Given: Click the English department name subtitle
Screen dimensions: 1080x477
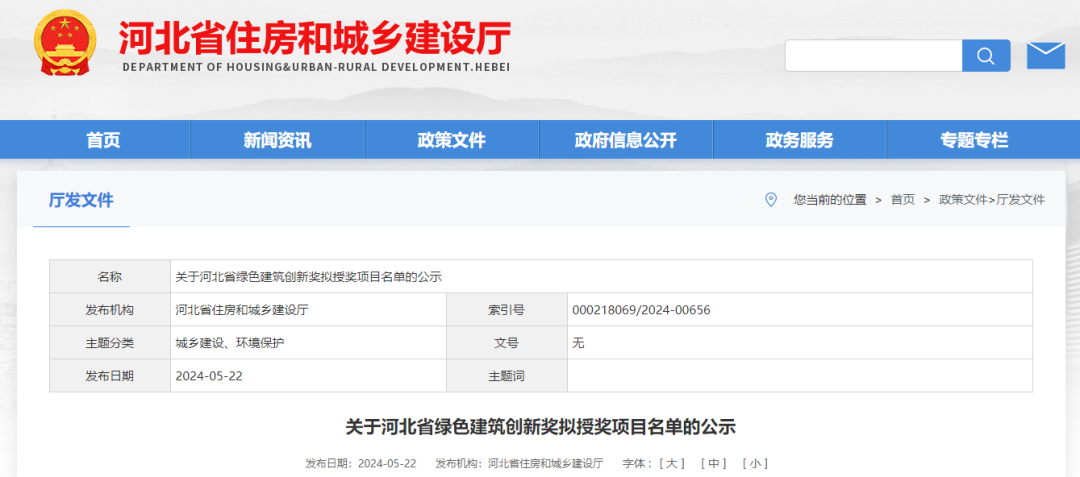Looking at the screenshot, I should tap(316, 67).
